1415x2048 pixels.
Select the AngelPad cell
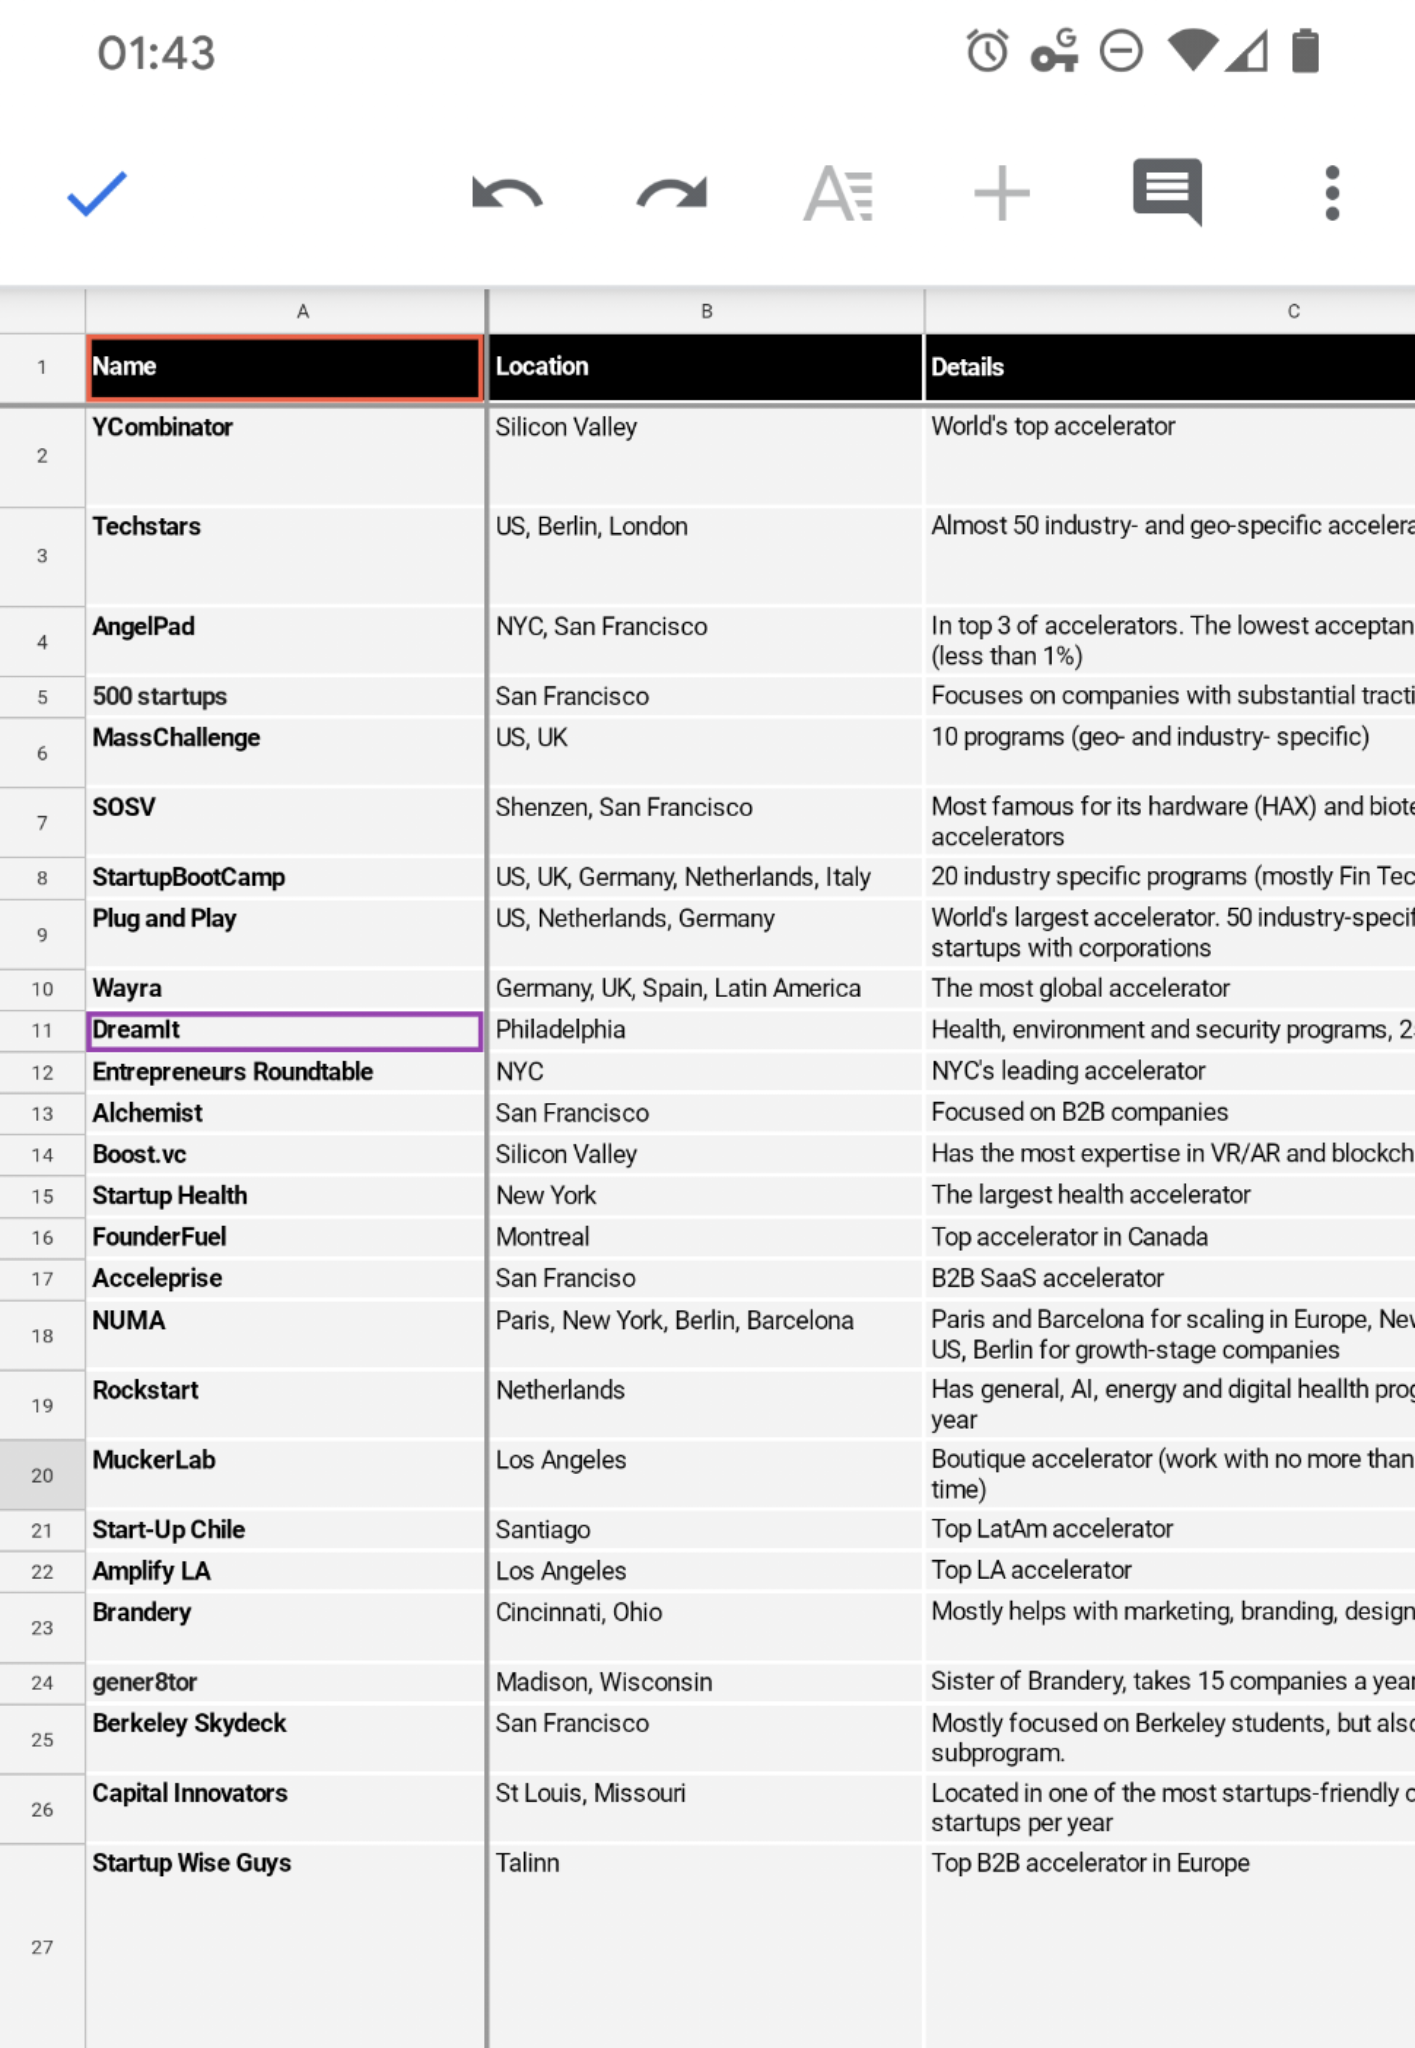pyautogui.click(x=286, y=641)
